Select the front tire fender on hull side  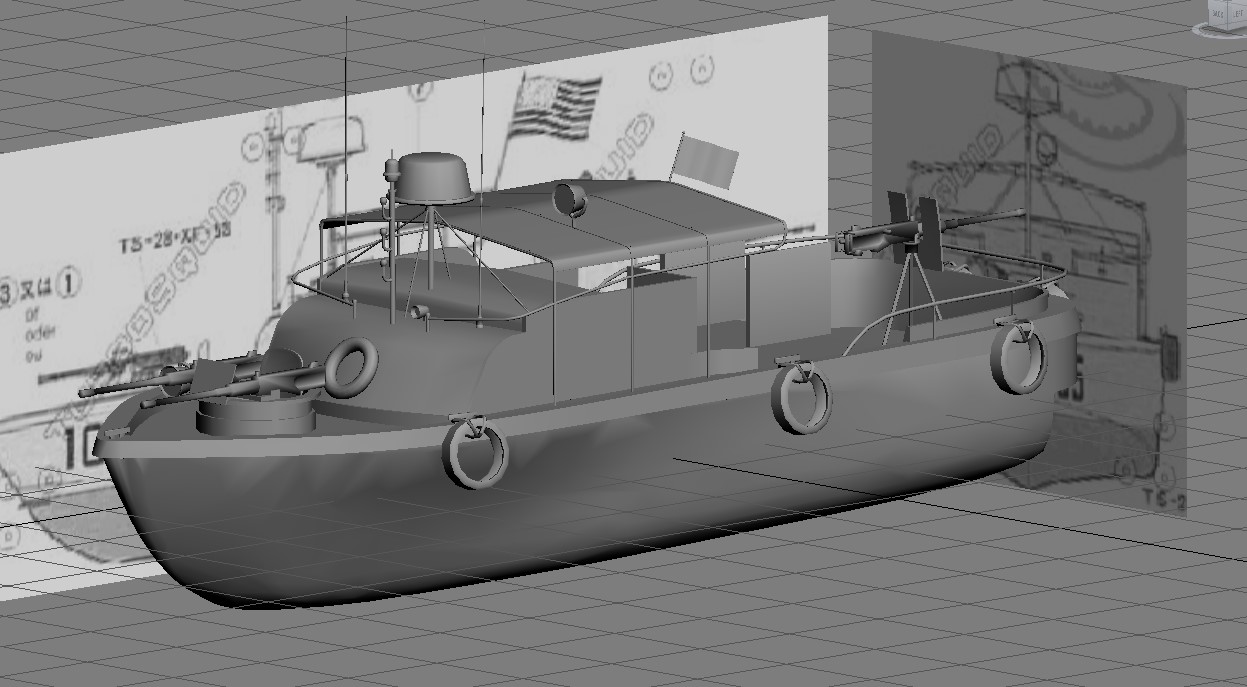pyautogui.click(x=475, y=453)
